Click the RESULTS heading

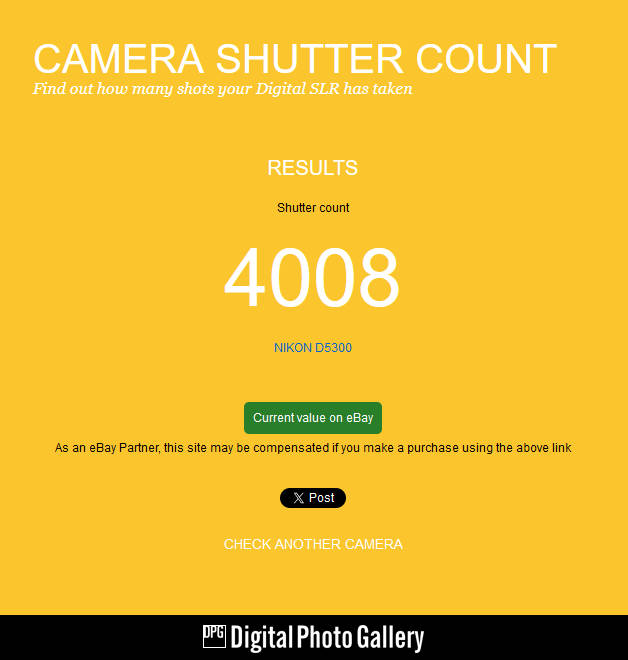tap(313, 168)
